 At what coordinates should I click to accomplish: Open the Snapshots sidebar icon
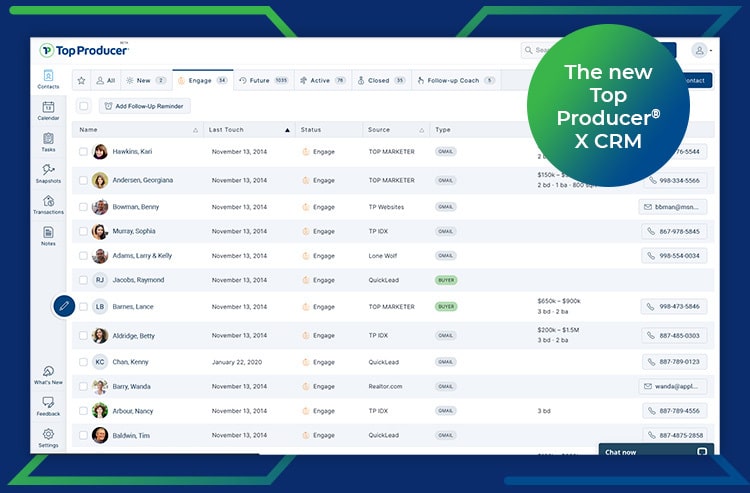pyautogui.click(x=48, y=170)
